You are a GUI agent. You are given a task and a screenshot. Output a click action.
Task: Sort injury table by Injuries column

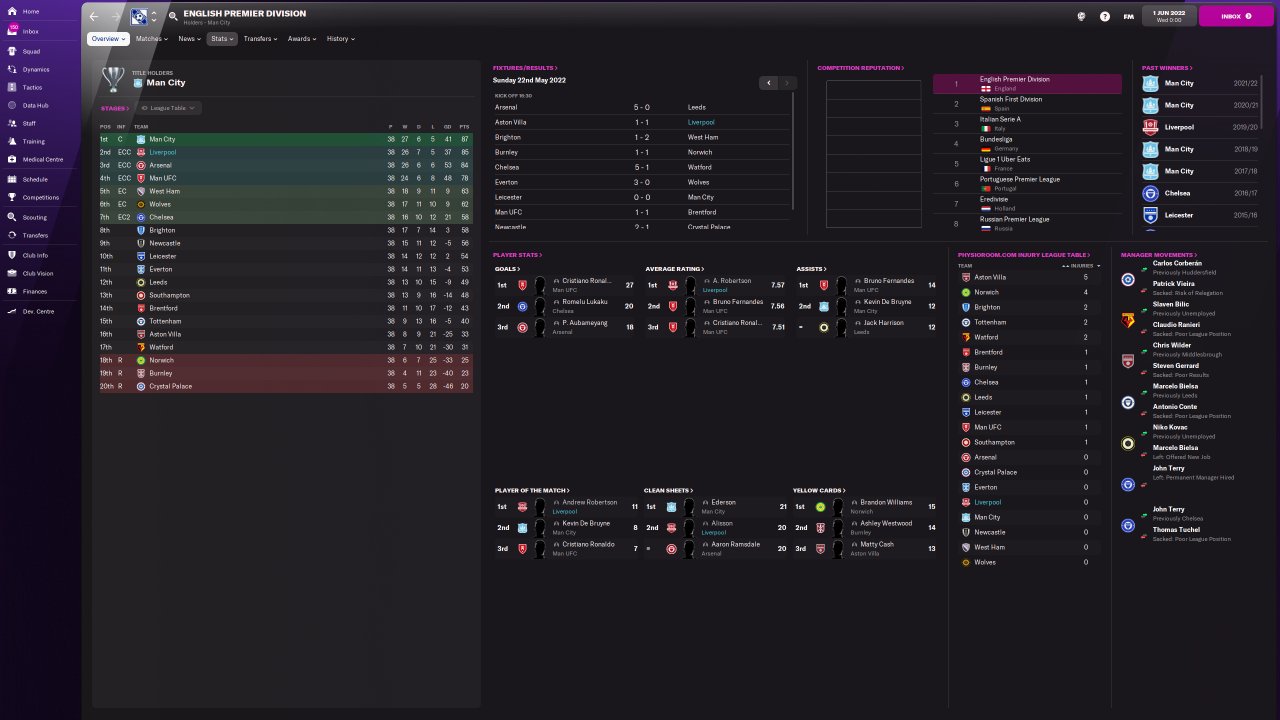(x=1081, y=266)
